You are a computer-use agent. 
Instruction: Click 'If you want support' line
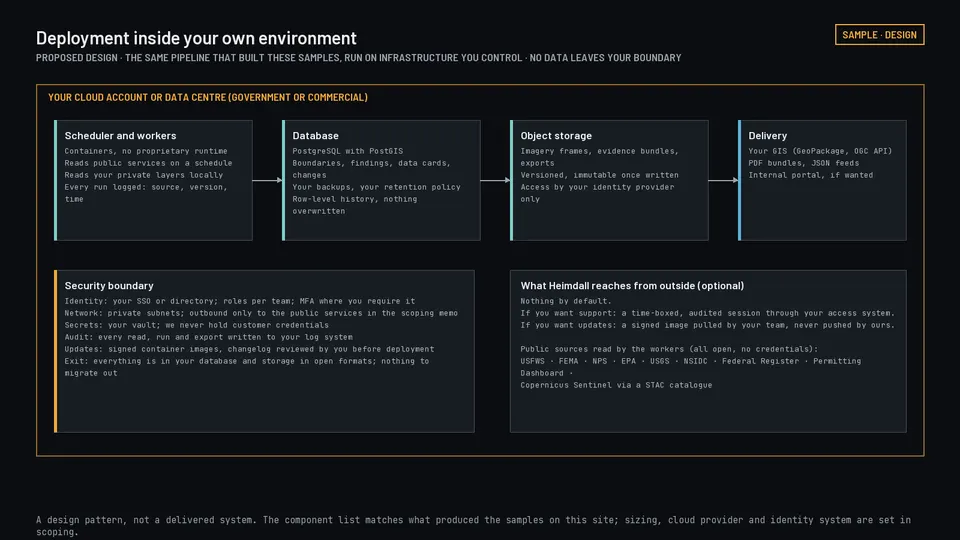708,313
